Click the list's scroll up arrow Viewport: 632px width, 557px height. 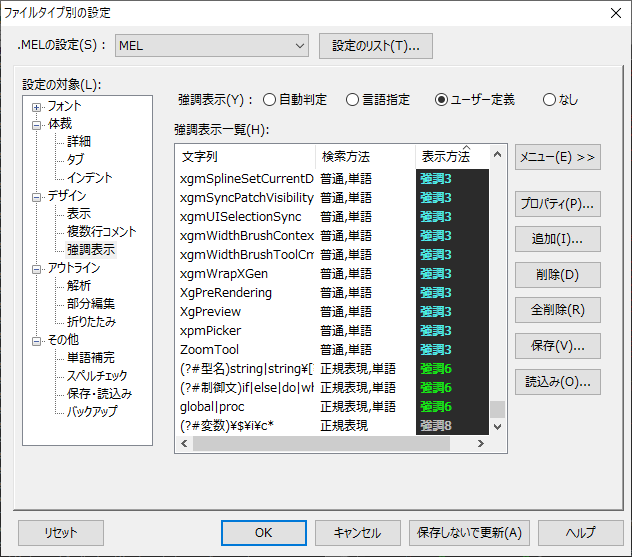click(497, 154)
